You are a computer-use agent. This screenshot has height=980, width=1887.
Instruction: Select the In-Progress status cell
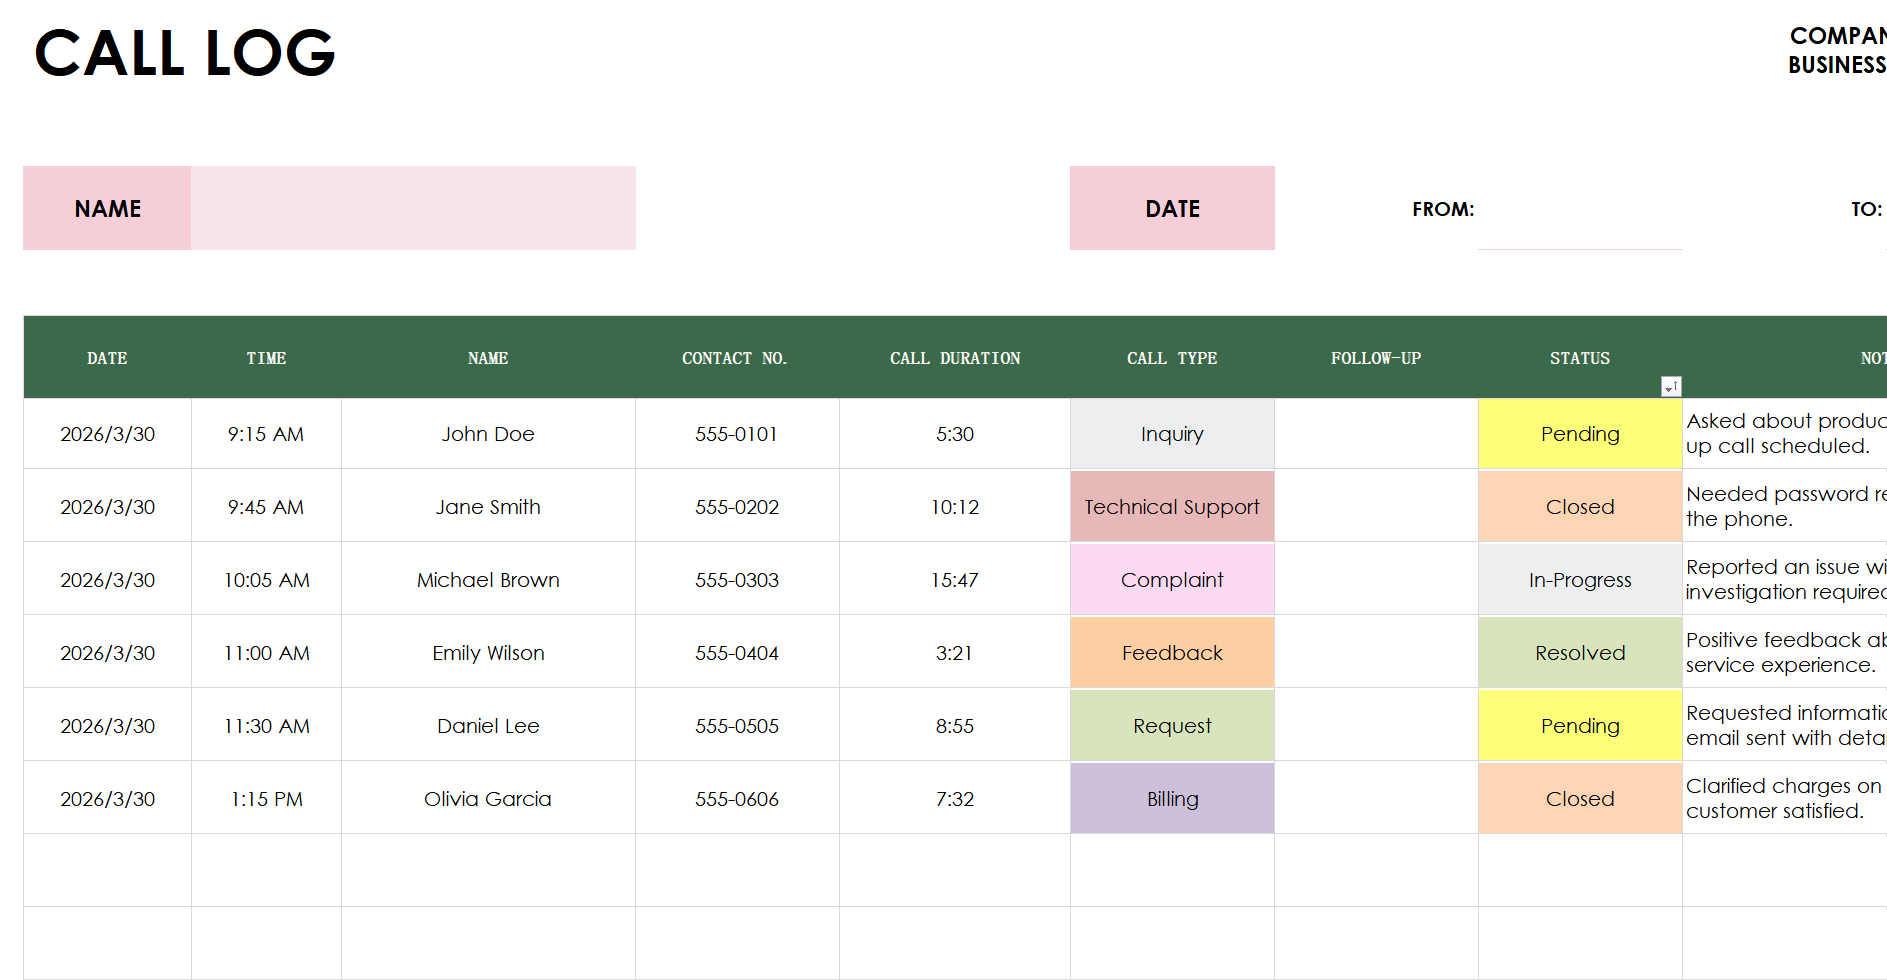[1580, 580]
